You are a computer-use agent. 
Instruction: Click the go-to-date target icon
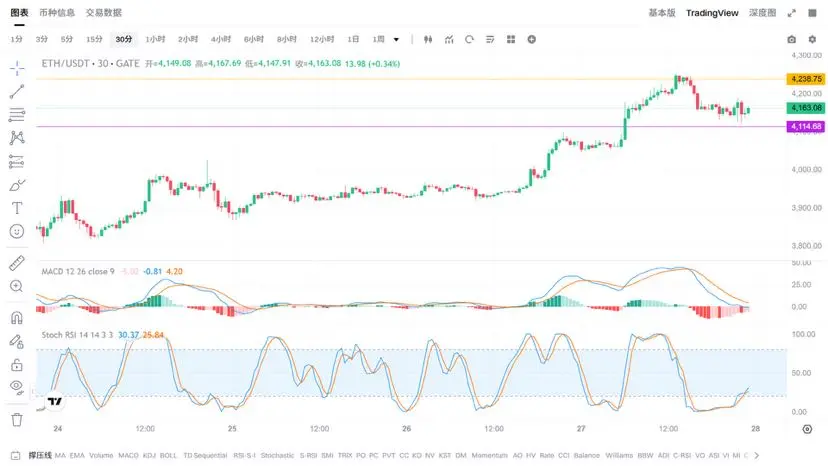(x=807, y=429)
